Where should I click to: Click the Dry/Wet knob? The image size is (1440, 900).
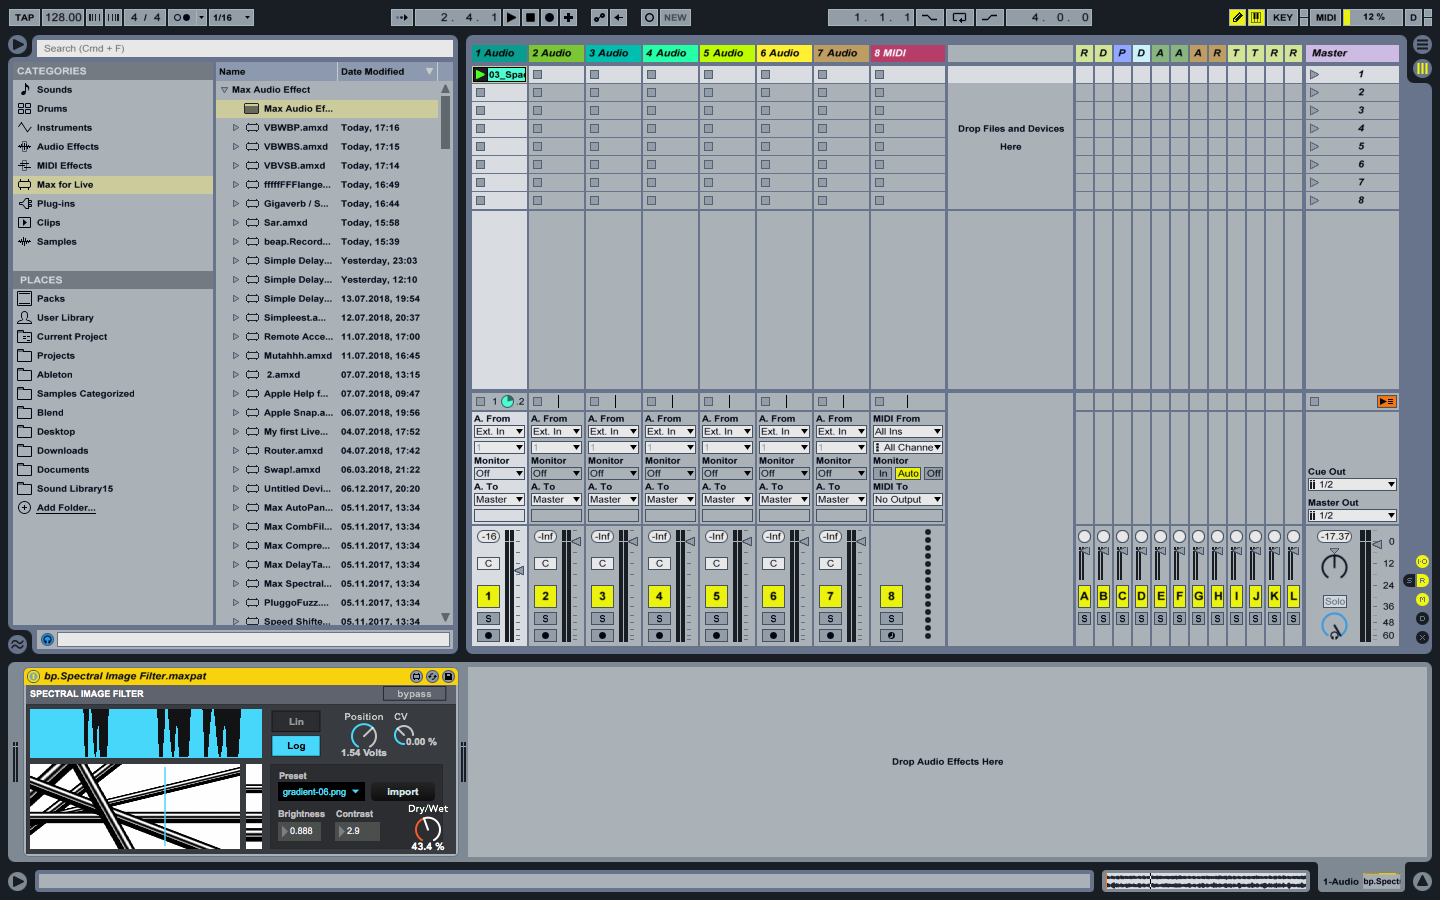tap(427, 829)
